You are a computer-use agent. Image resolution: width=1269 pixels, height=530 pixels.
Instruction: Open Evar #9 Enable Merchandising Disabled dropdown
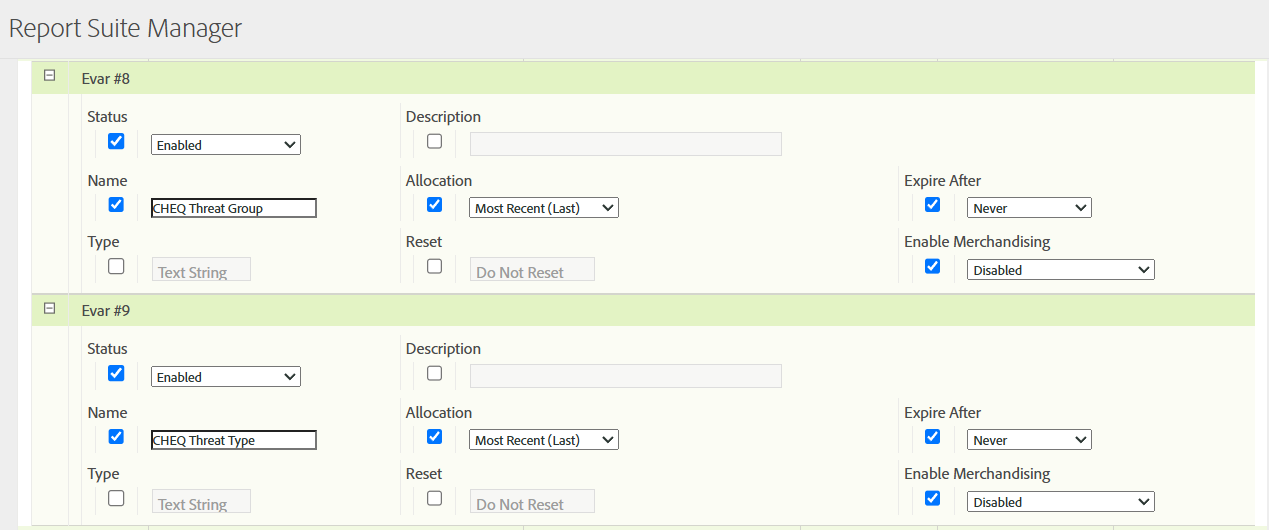pos(1061,502)
